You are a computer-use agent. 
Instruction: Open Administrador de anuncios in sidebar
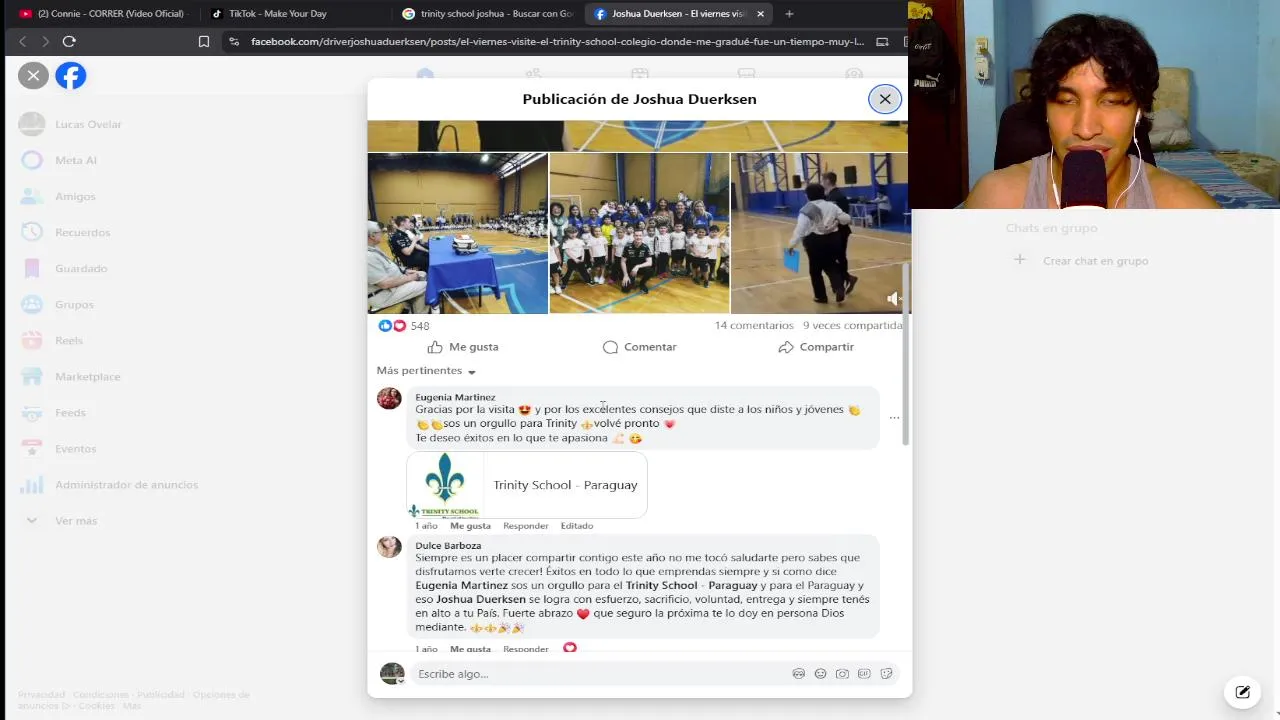126,484
